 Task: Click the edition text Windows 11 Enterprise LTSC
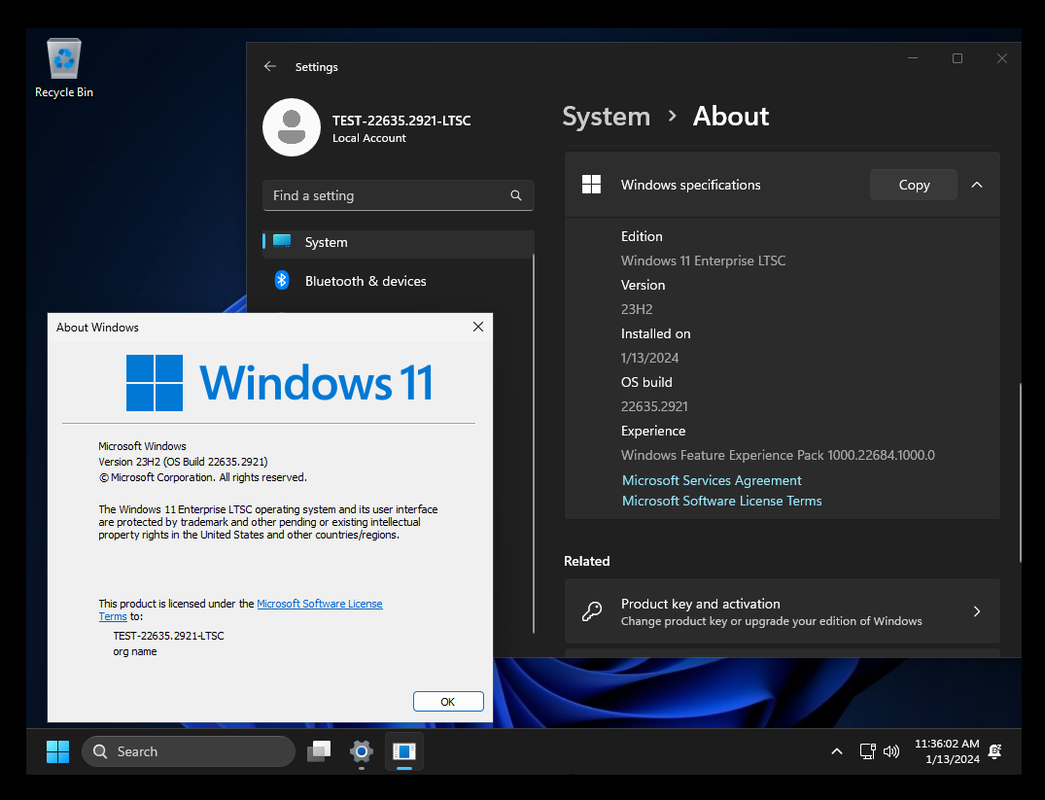[703, 261]
